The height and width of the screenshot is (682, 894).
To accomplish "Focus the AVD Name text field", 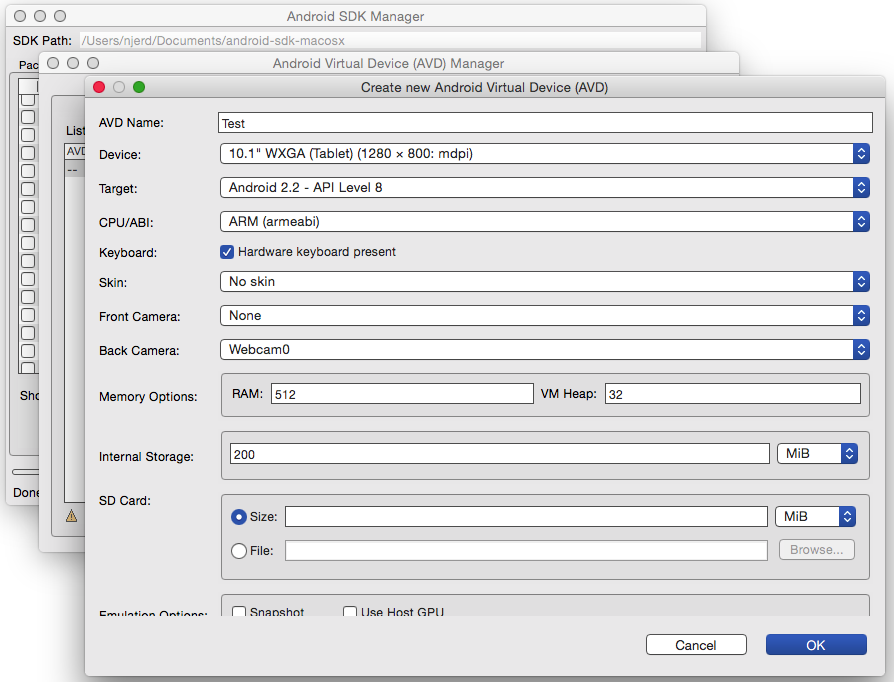I will point(545,123).
